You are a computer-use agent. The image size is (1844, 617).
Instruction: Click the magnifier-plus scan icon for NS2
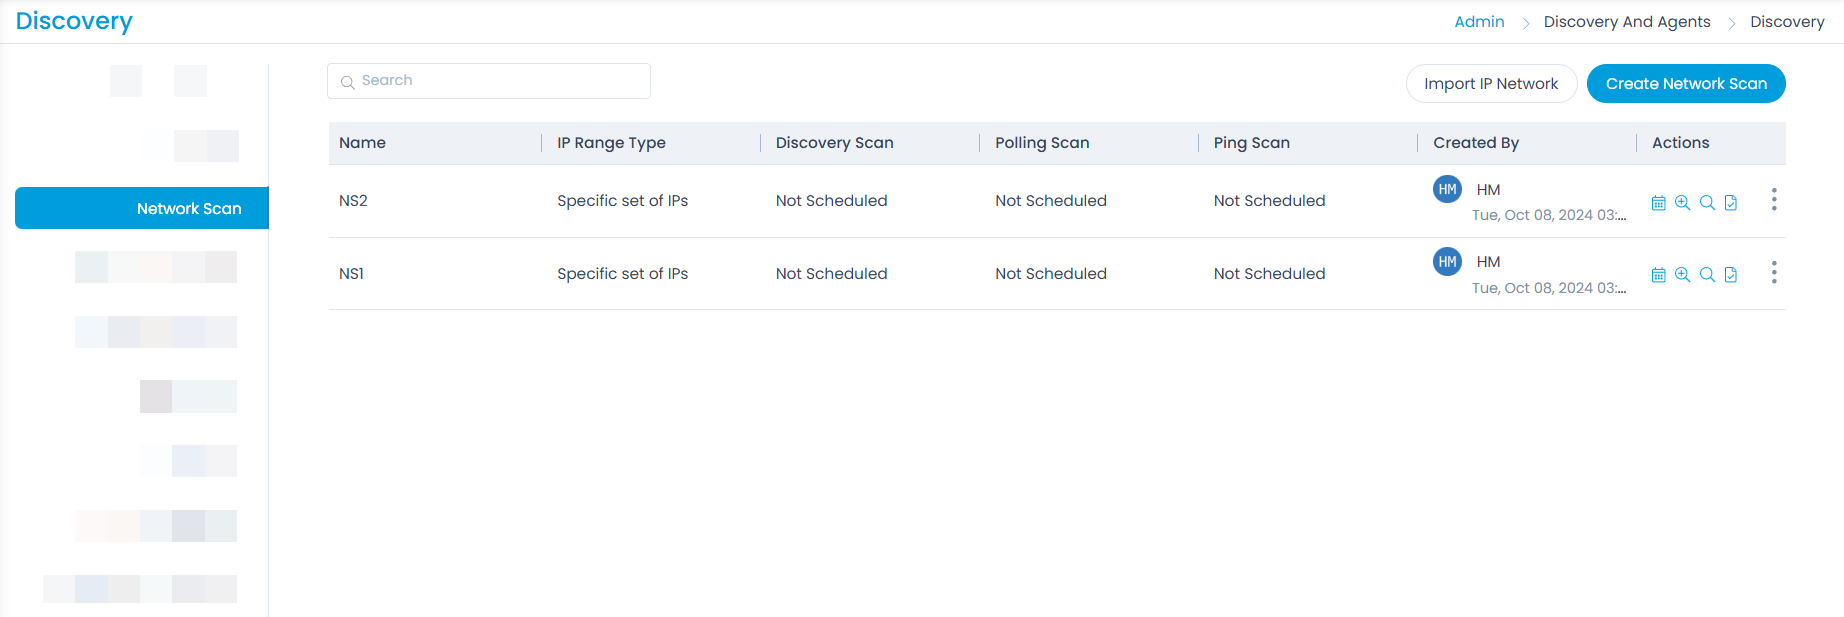1682,203
